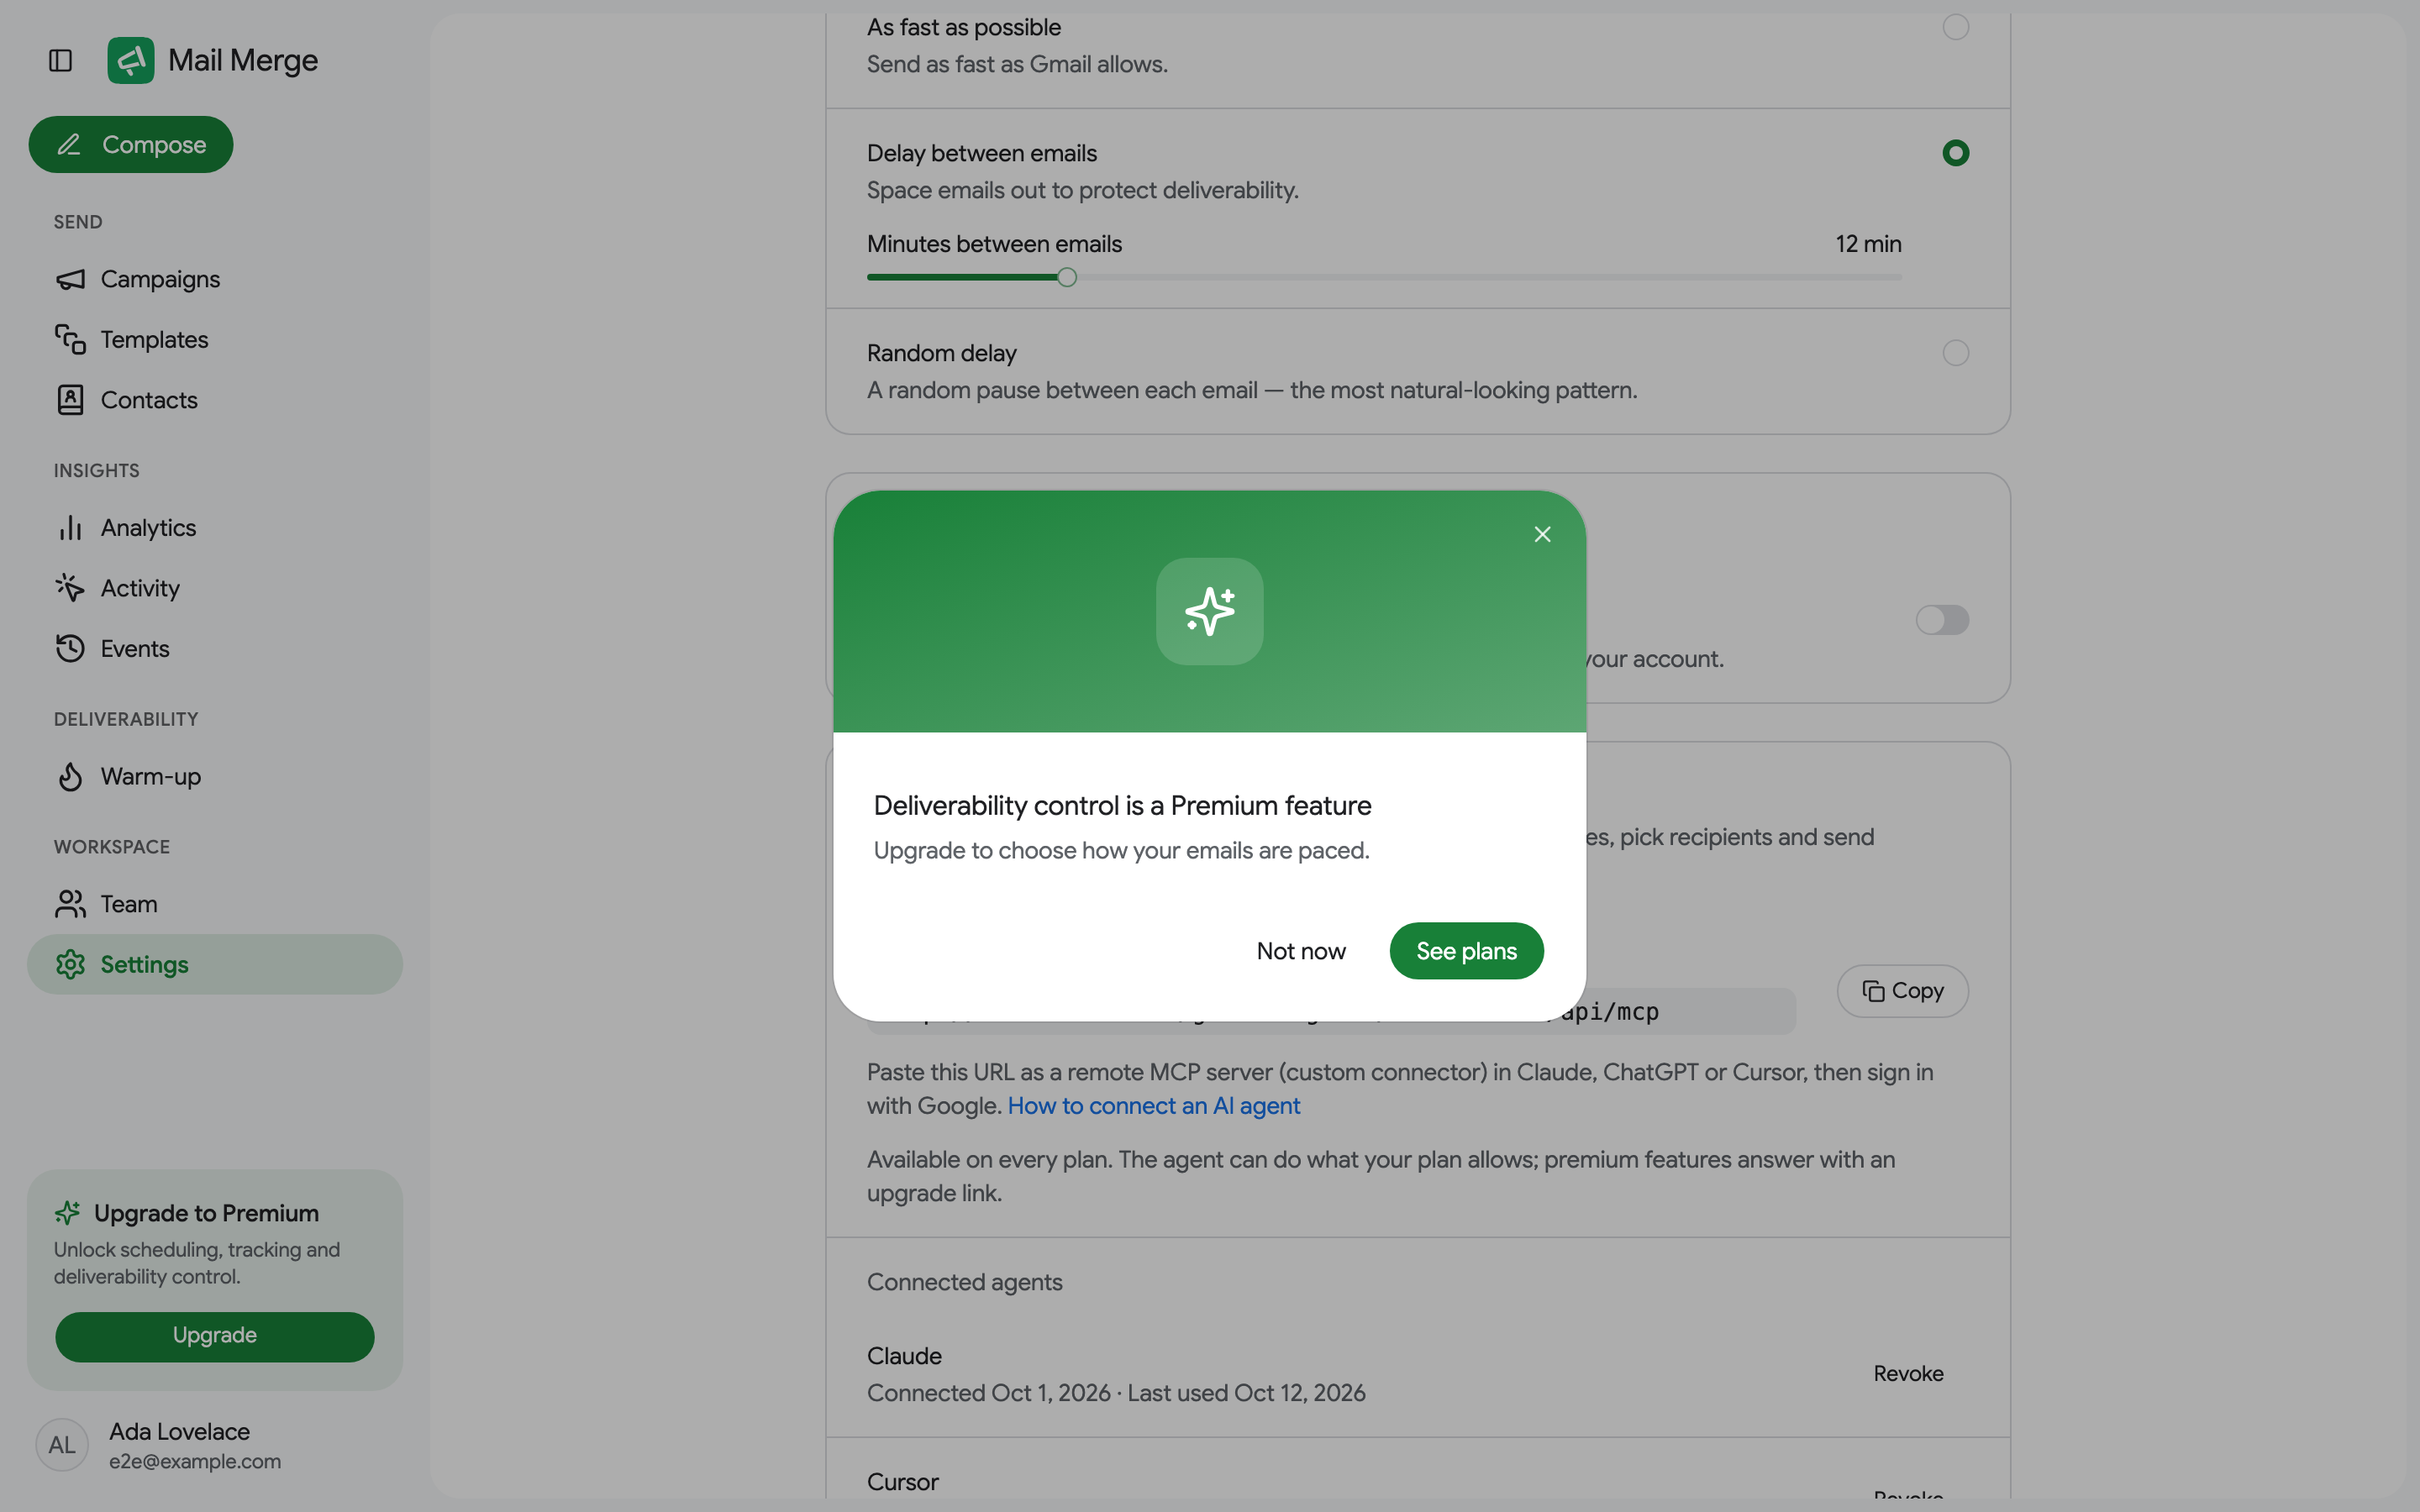2420x1512 pixels.
Task: Click the Minutes between emails slider handle
Action: point(1067,277)
